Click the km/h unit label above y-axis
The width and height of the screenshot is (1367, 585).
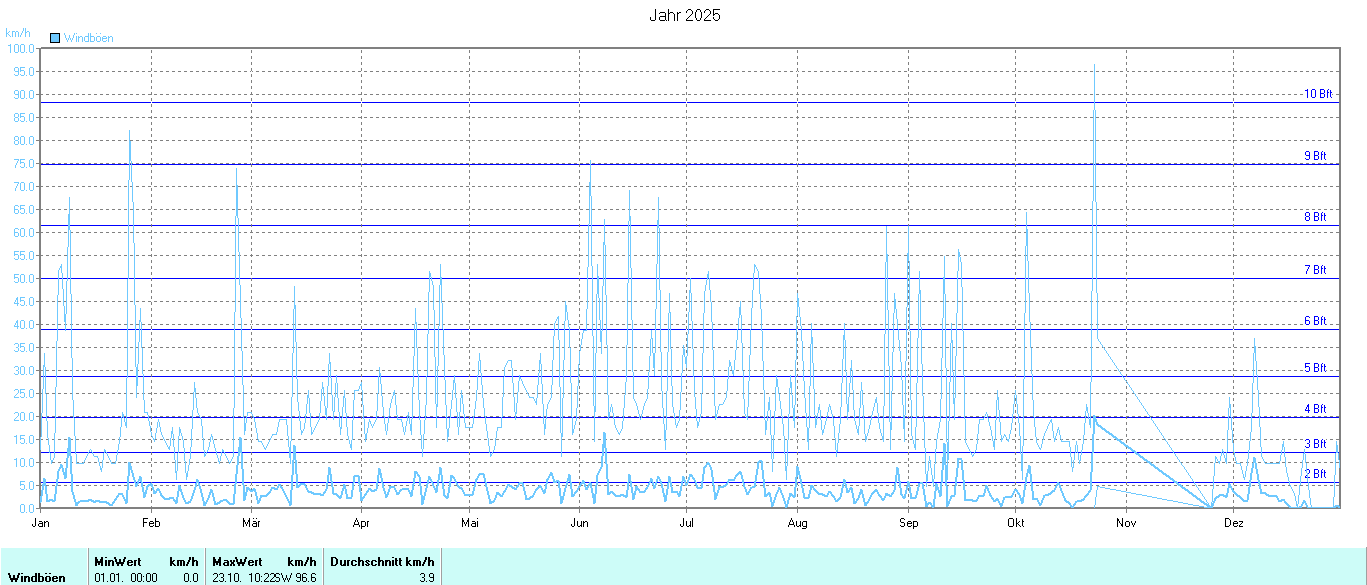click(18, 33)
